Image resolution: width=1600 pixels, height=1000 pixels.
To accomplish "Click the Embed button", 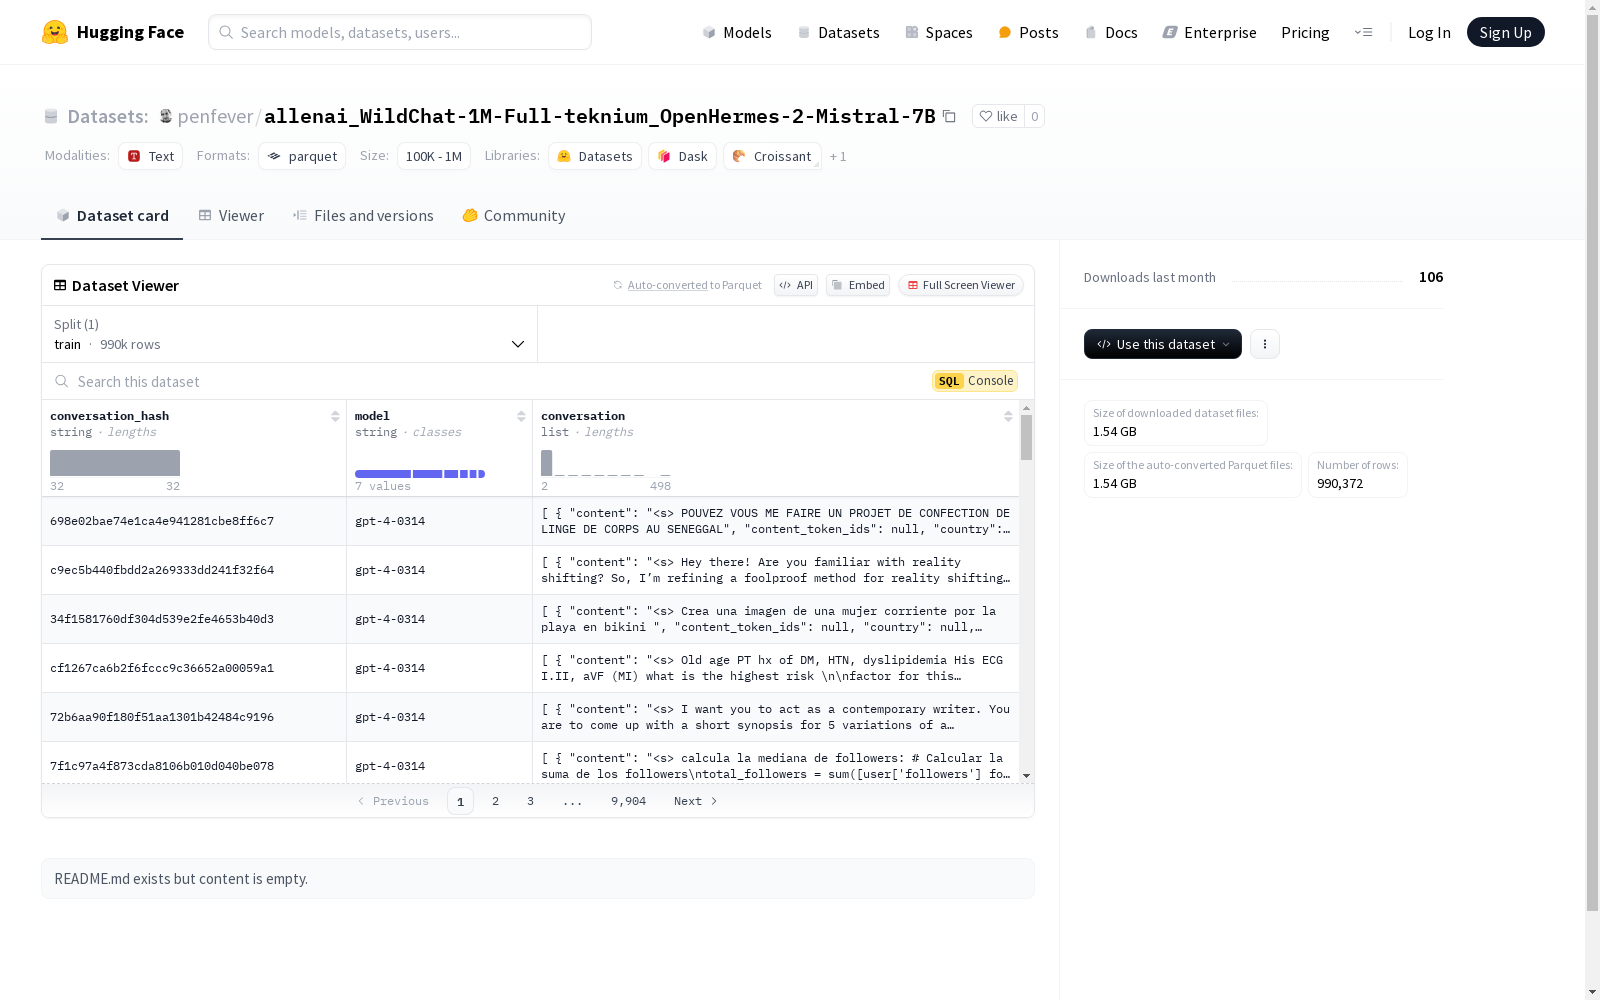I will 858,285.
